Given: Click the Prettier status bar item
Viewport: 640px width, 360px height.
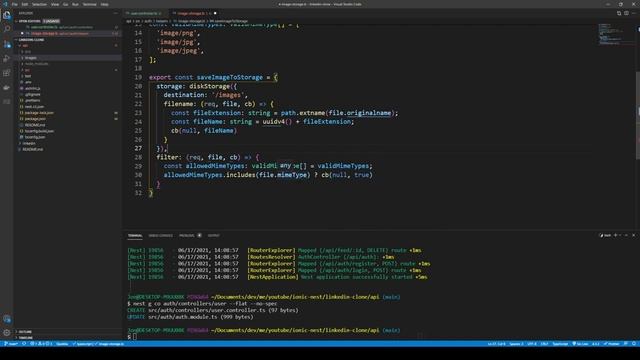Looking at the screenshot, I should (612, 344).
